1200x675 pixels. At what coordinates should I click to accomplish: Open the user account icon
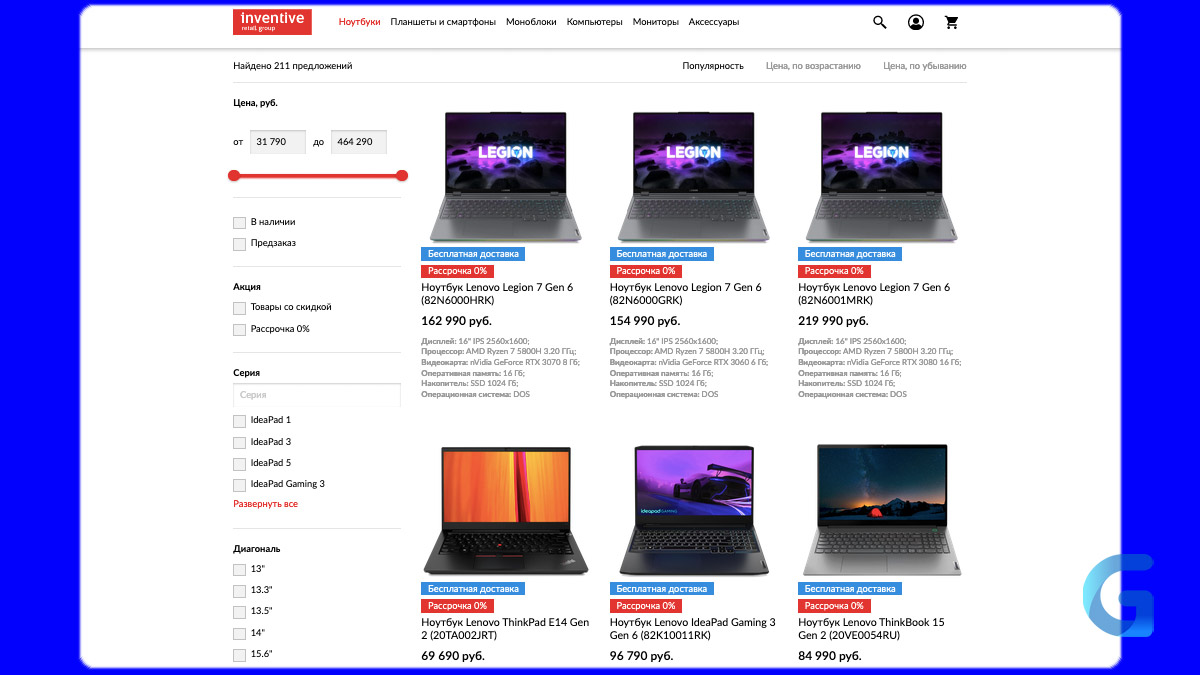pyautogui.click(x=916, y=22)
